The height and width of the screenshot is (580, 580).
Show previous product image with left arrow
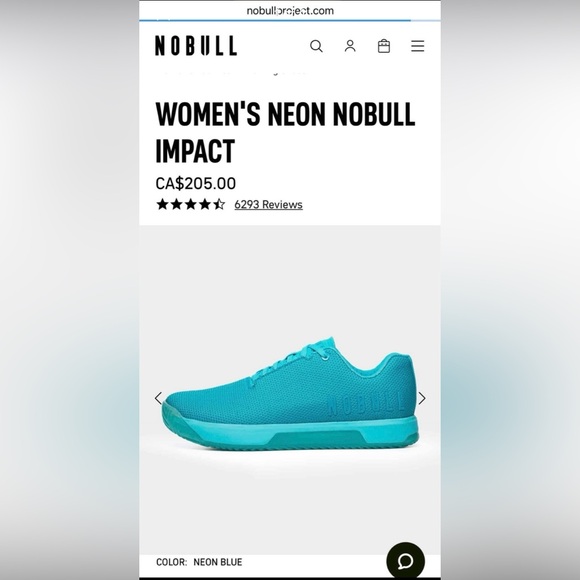click(158, 398)
